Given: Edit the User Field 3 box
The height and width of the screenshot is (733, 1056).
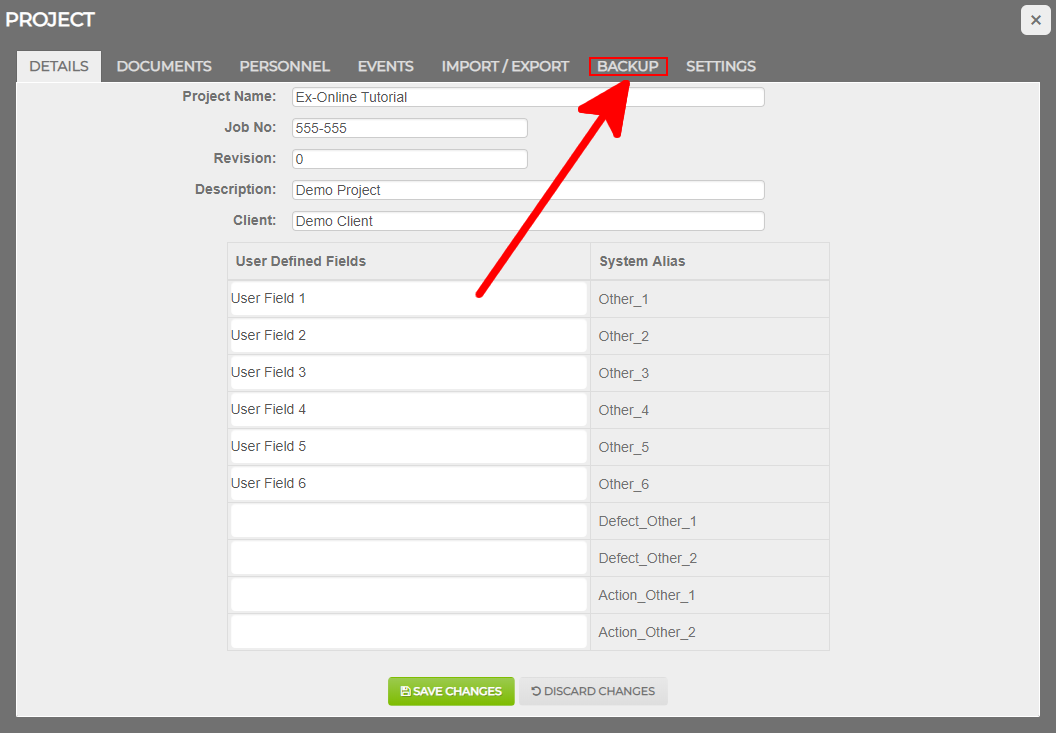Looking at the screenshot, I should point(408,373).
